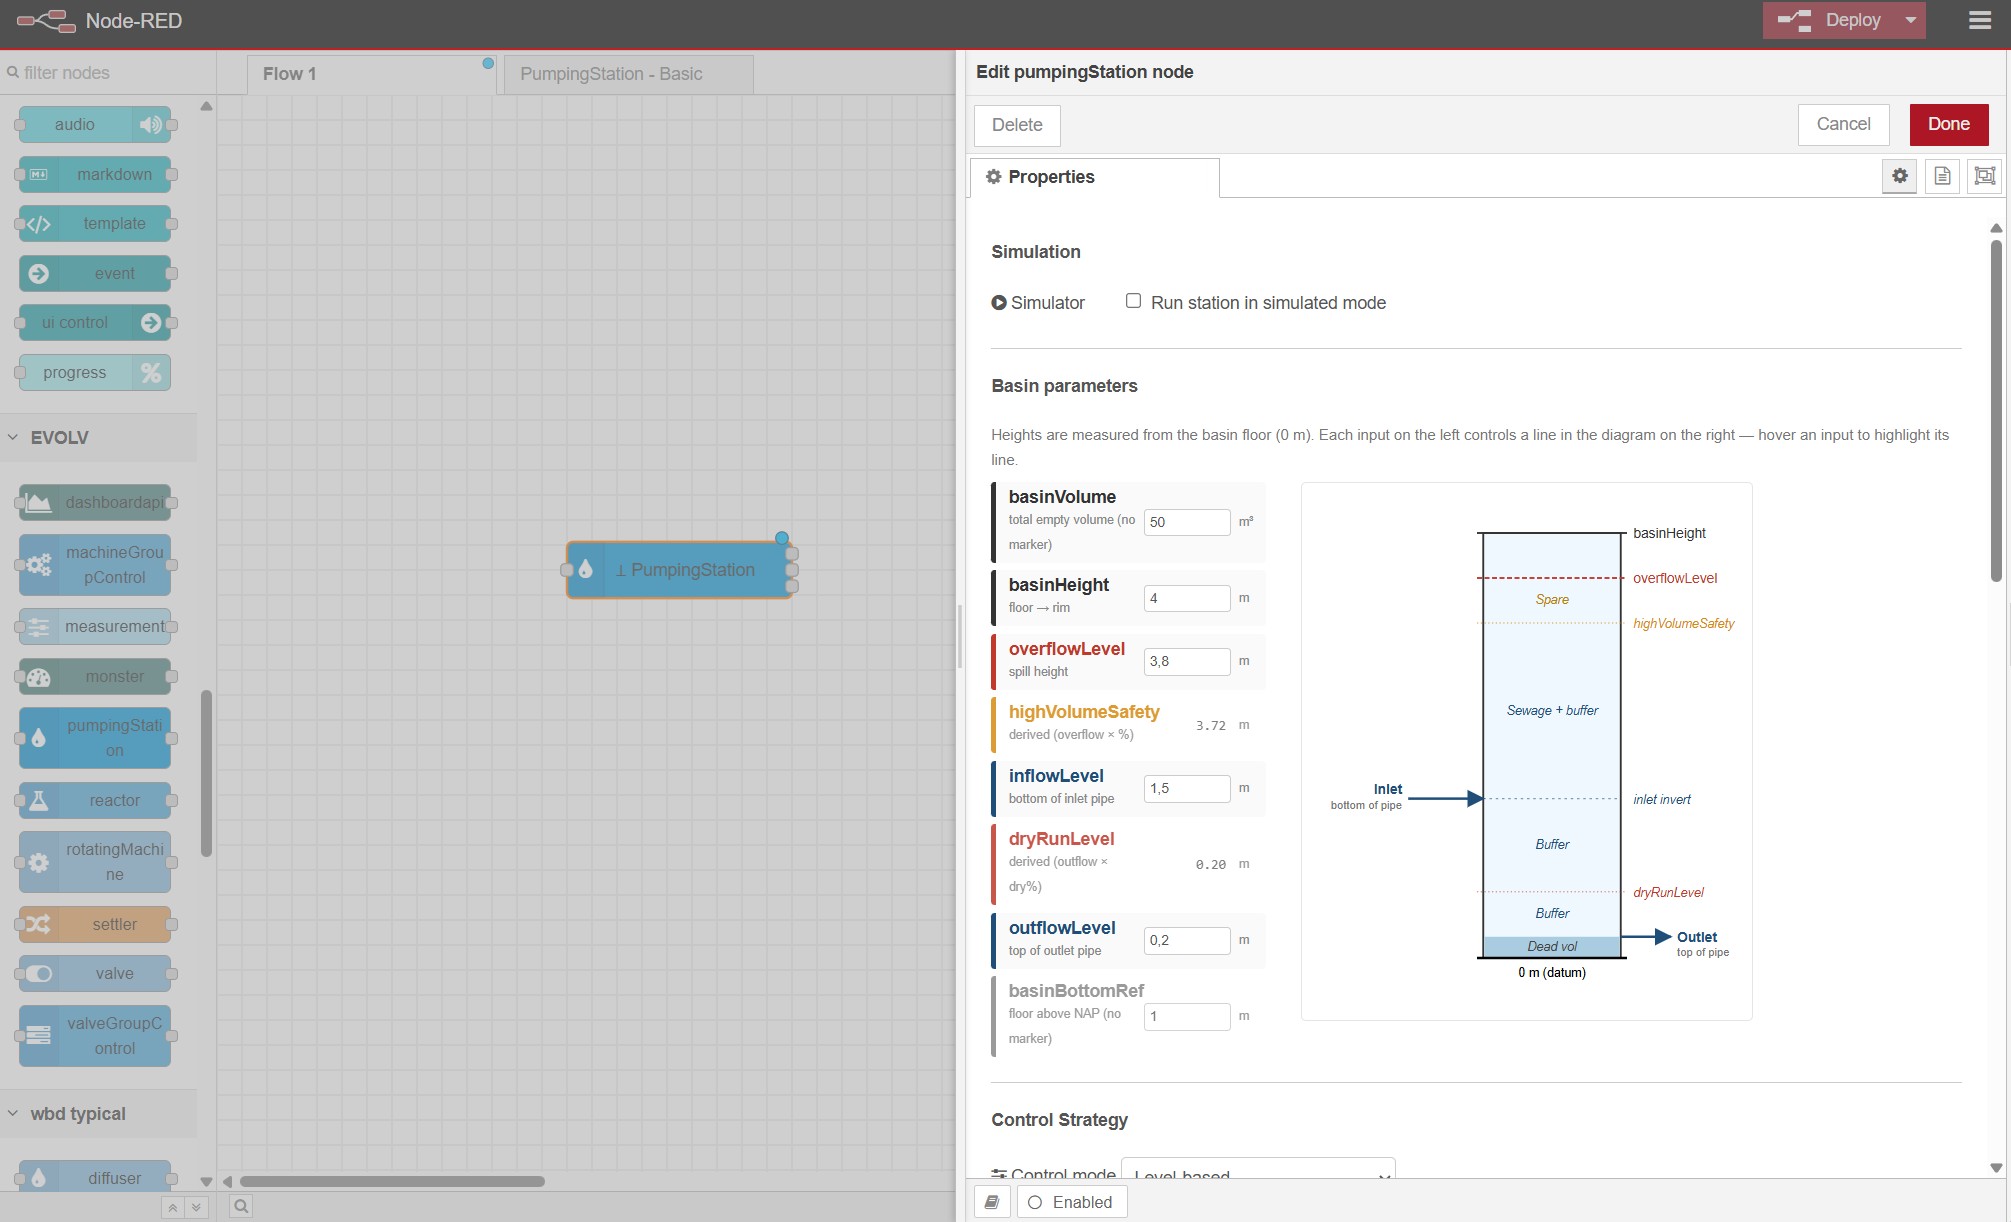Click the event node arrow icon
The image size is (2011, 1222).
click(x=38, y=273)
